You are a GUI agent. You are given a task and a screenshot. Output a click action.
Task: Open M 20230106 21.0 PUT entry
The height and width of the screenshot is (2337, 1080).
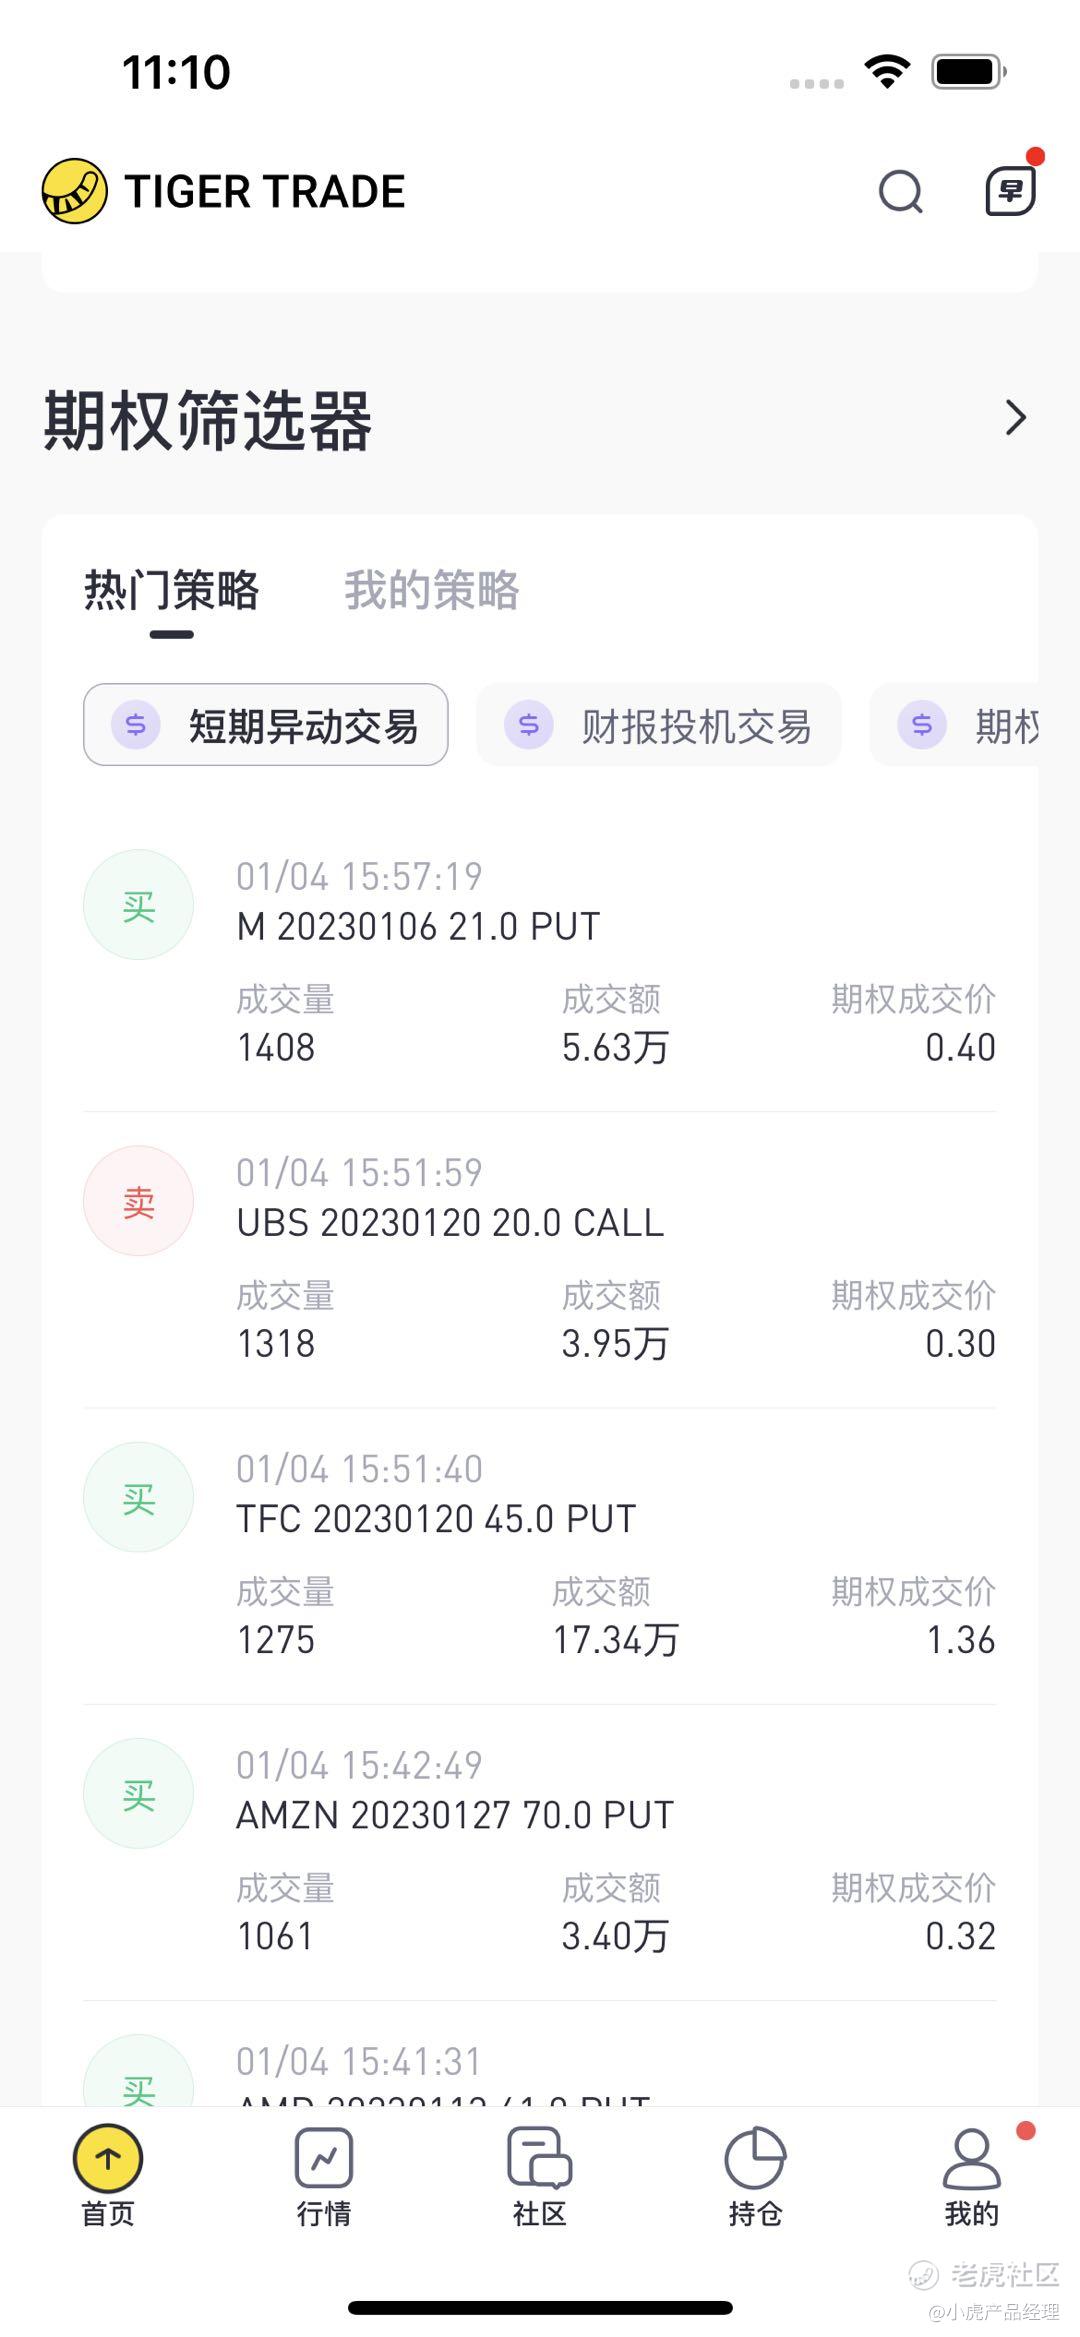(x=540, y=962)
